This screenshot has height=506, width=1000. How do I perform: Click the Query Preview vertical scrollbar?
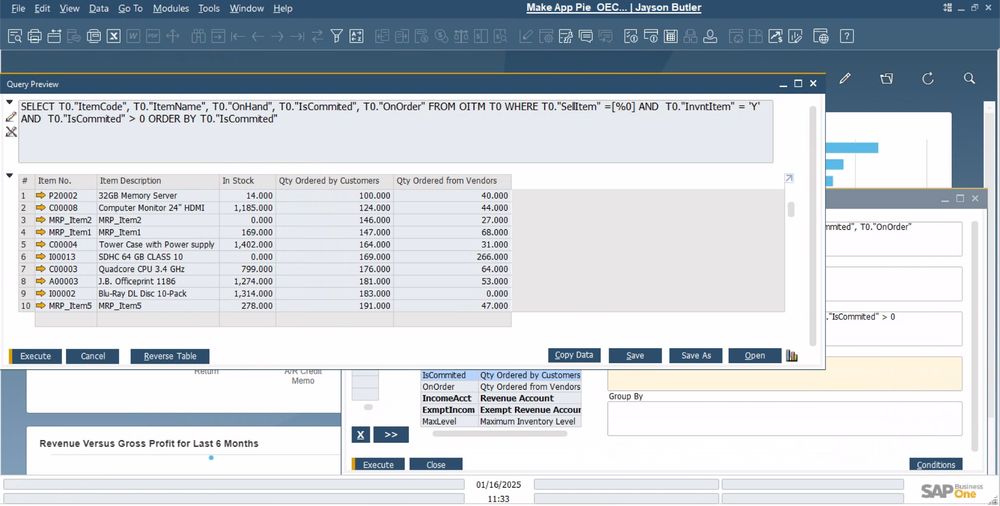[x=812, y=227]
